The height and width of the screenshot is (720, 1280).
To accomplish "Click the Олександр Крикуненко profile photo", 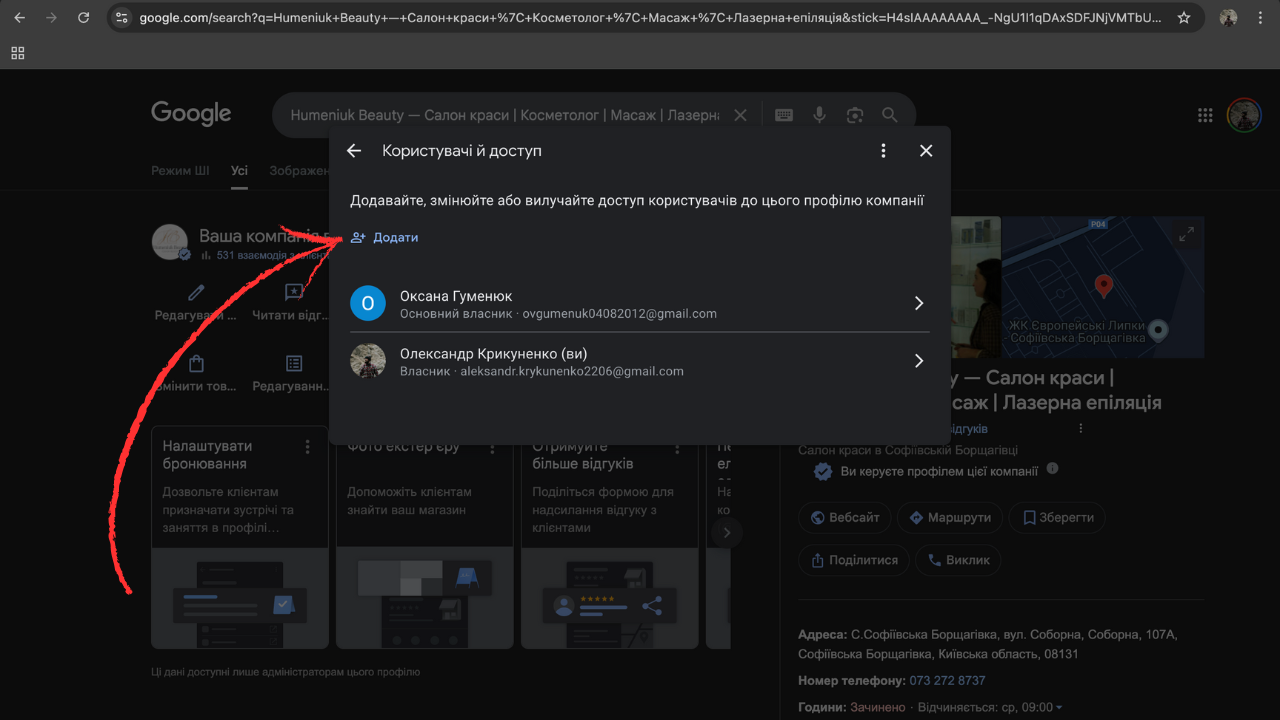I will click(368, 361).
